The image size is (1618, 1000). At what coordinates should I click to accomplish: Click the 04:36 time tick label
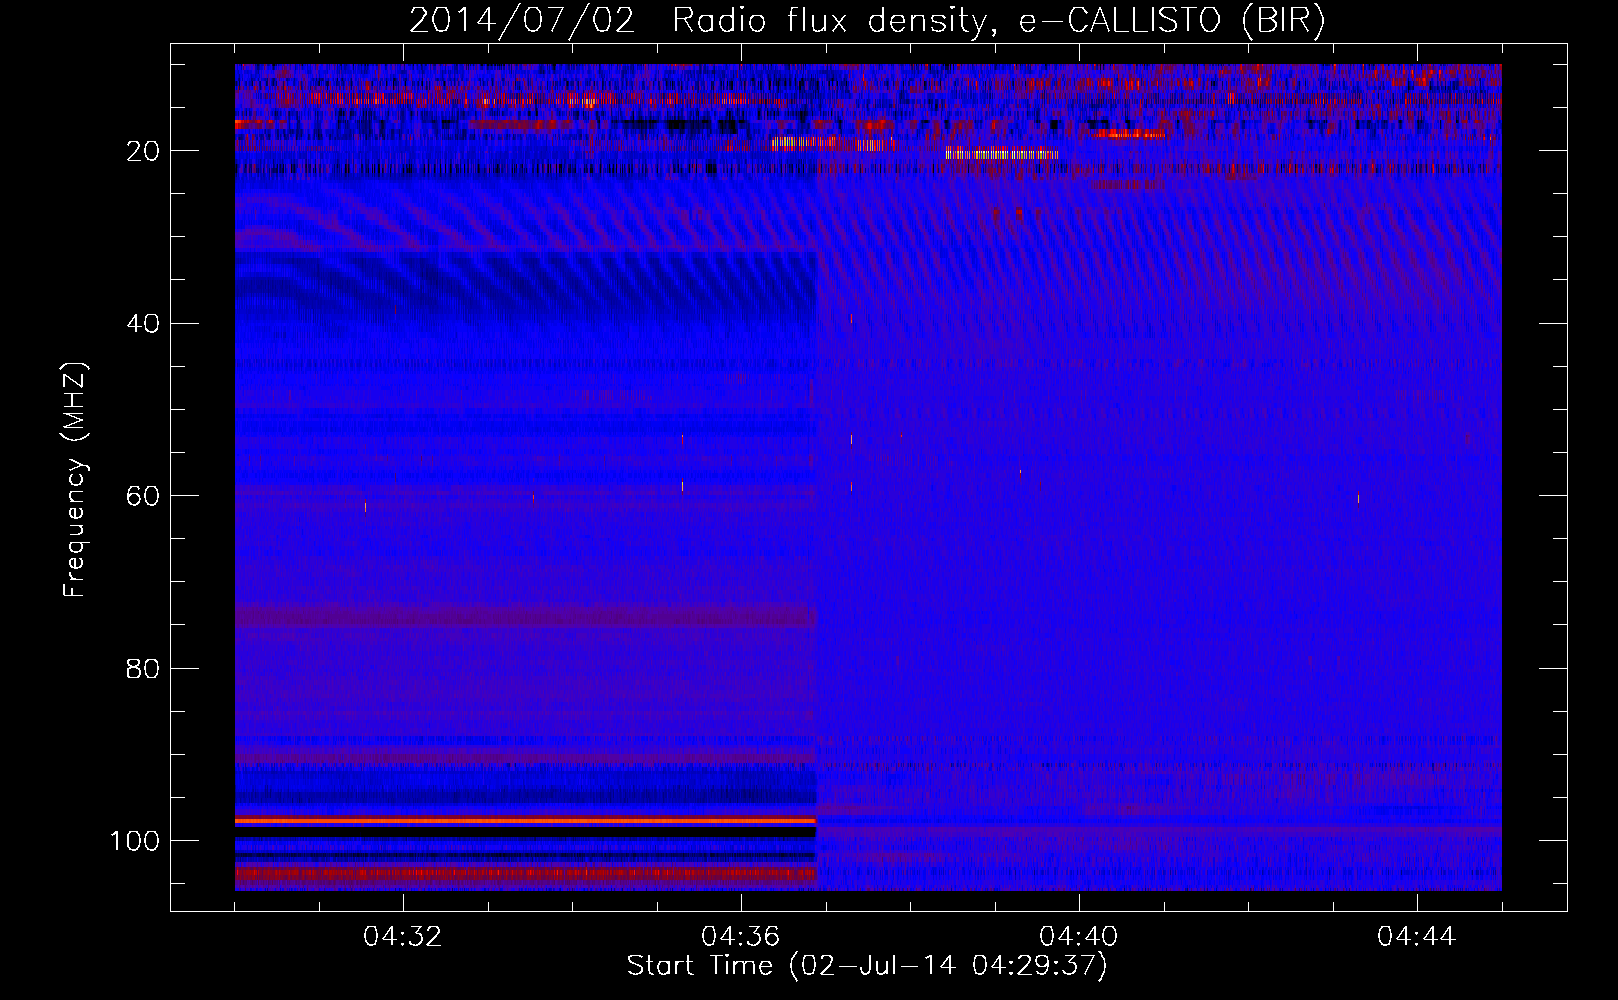pos(741,937)
